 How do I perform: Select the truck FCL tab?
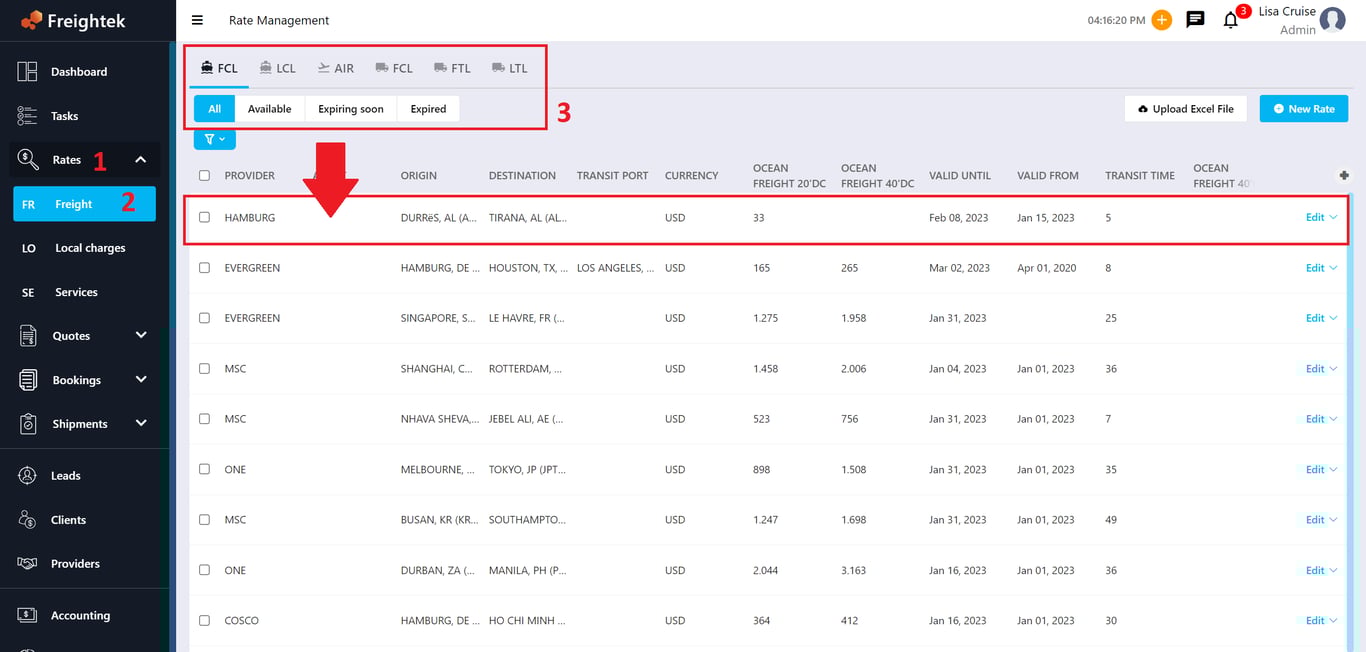[394, 68]
